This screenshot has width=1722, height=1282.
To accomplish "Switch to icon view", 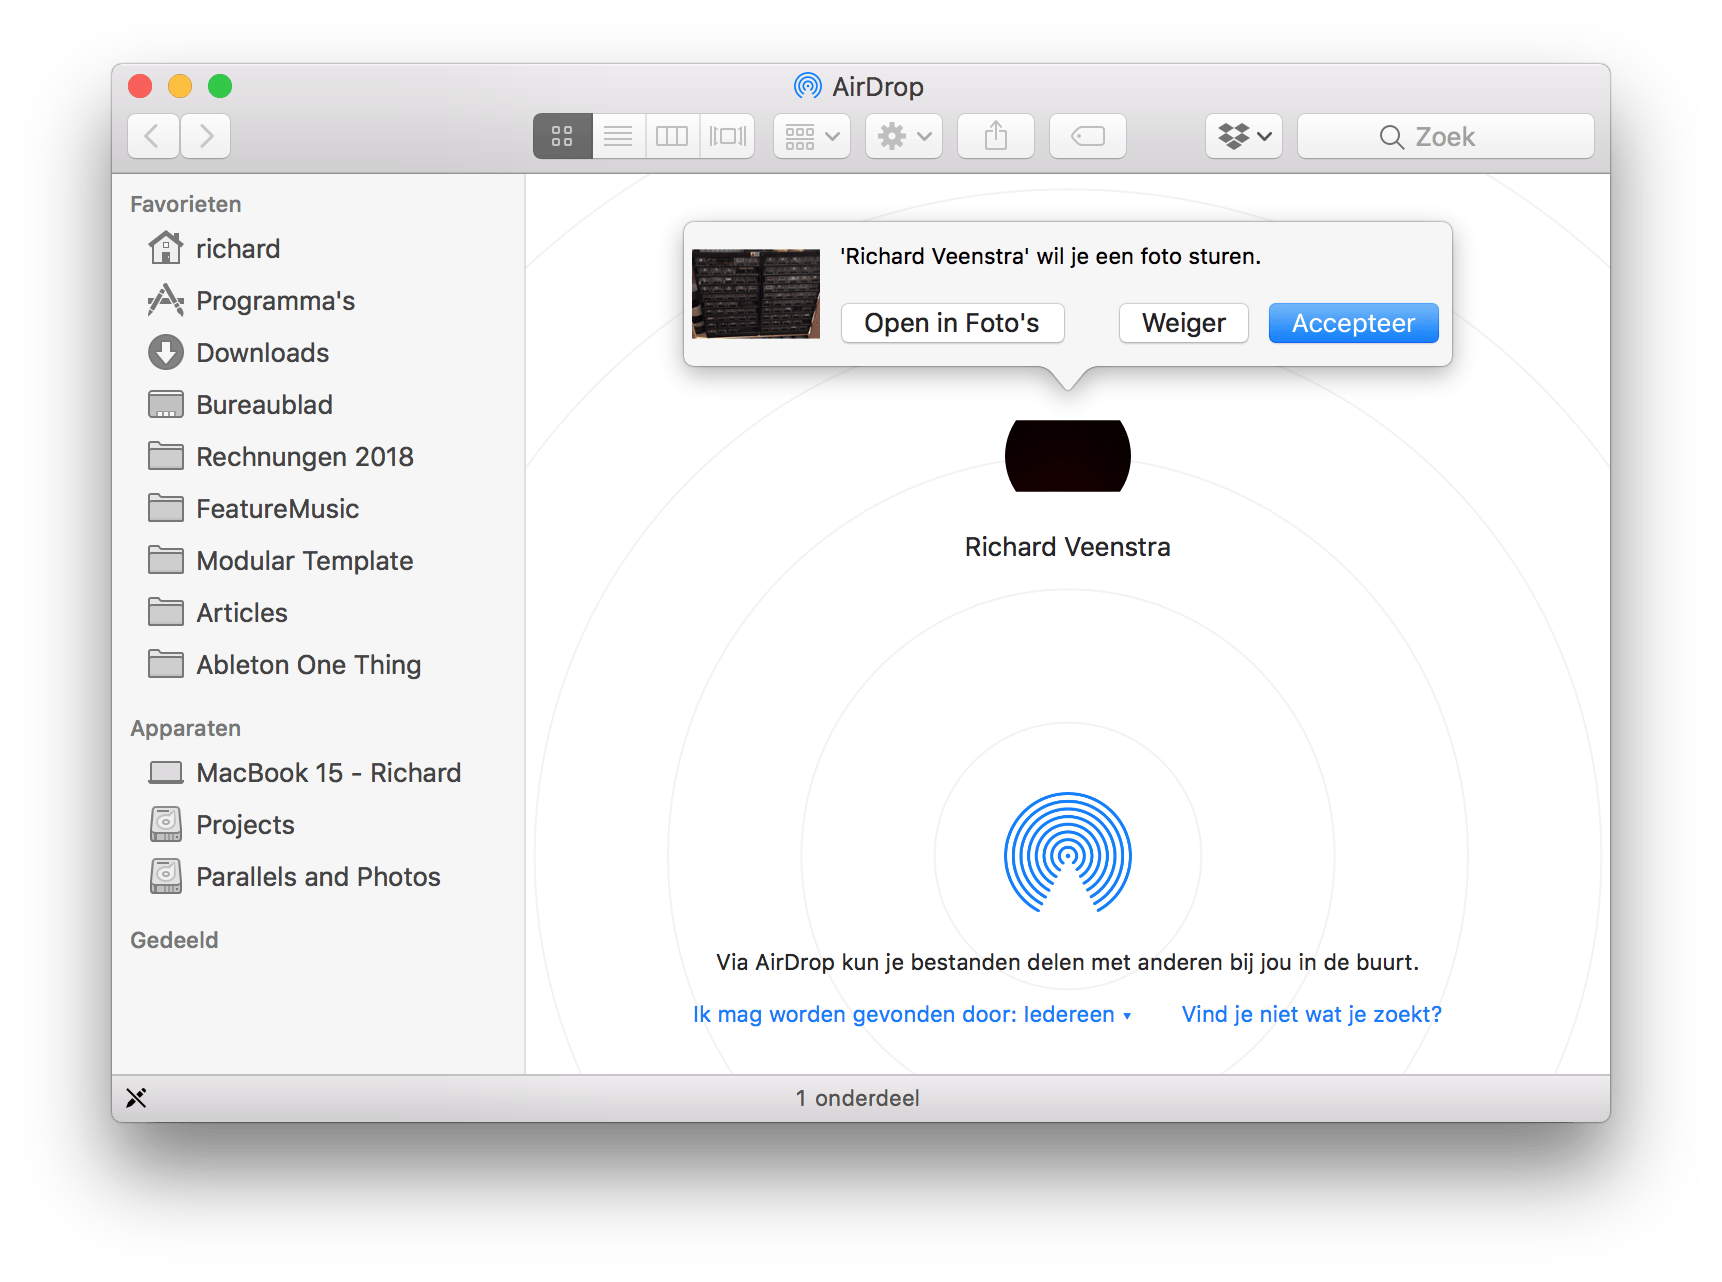I will click(x=563, y=136).
